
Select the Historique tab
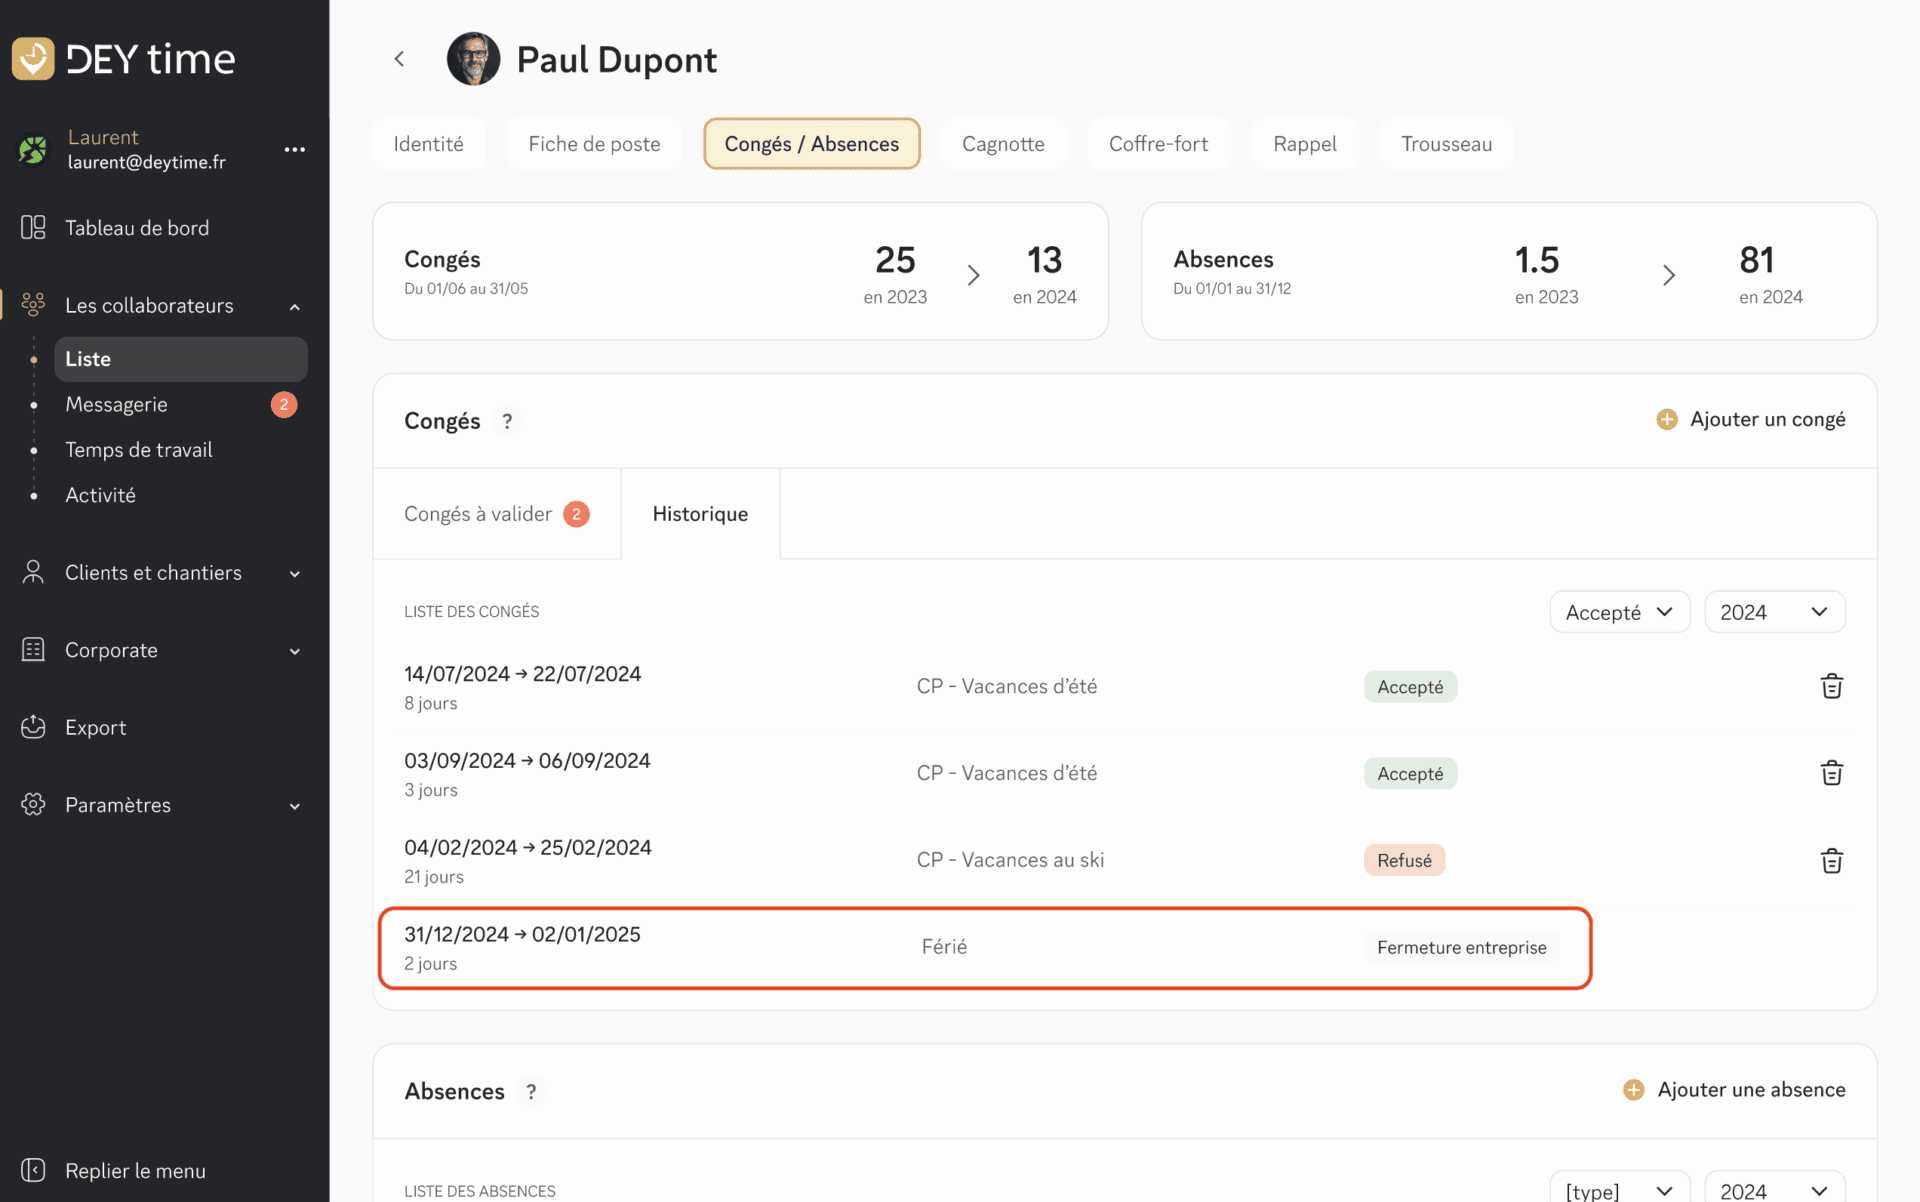(700, 514)
